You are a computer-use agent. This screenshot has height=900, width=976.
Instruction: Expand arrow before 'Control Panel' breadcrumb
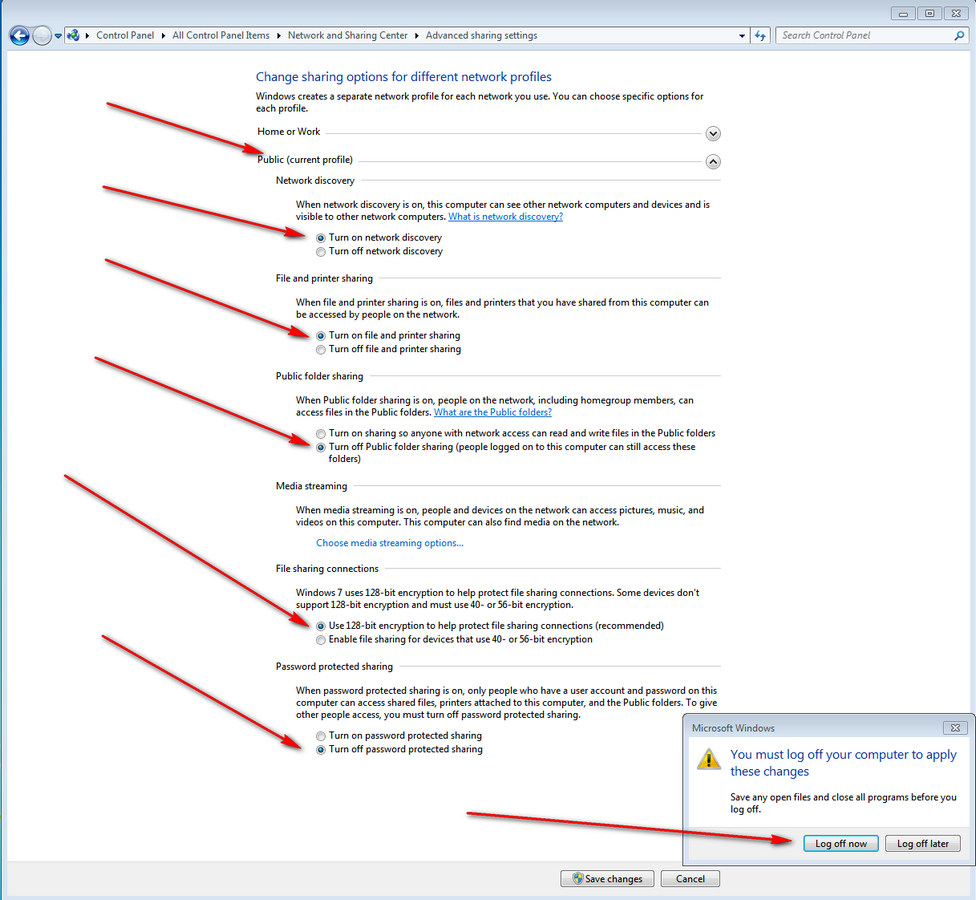point(87,36)
